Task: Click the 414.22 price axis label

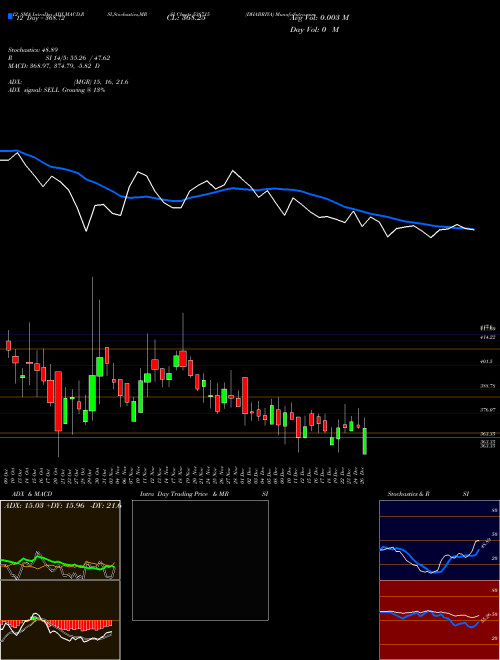Action: tap(487, 337)
